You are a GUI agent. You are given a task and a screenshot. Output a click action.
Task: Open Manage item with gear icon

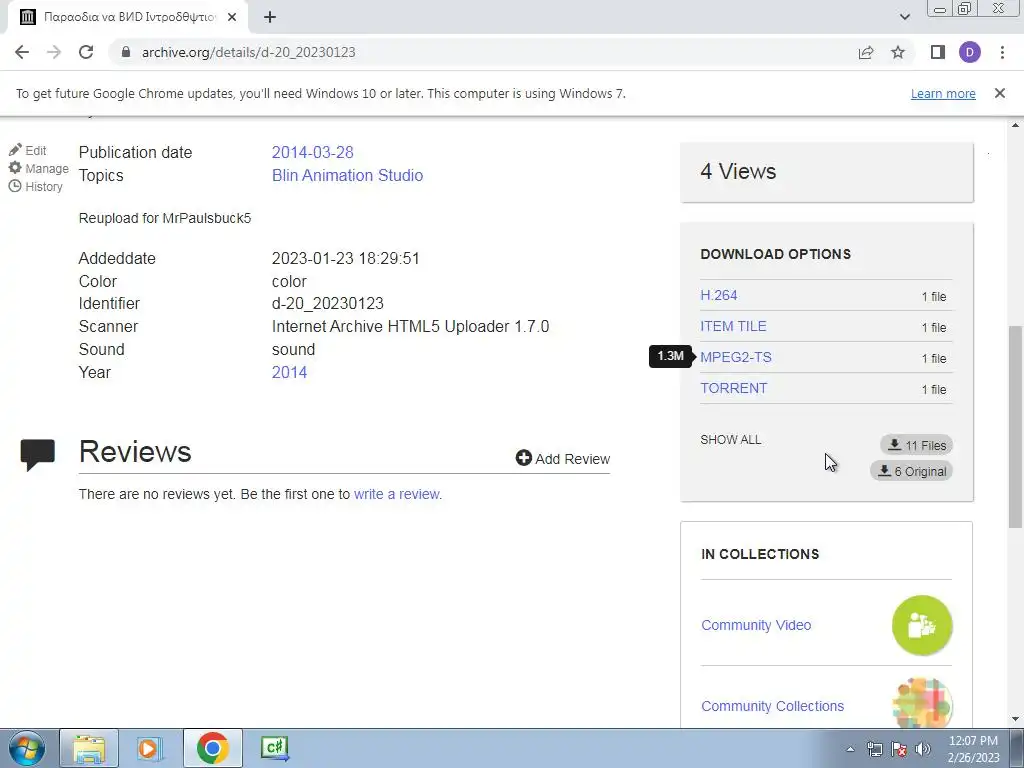[x=39, y=168]
